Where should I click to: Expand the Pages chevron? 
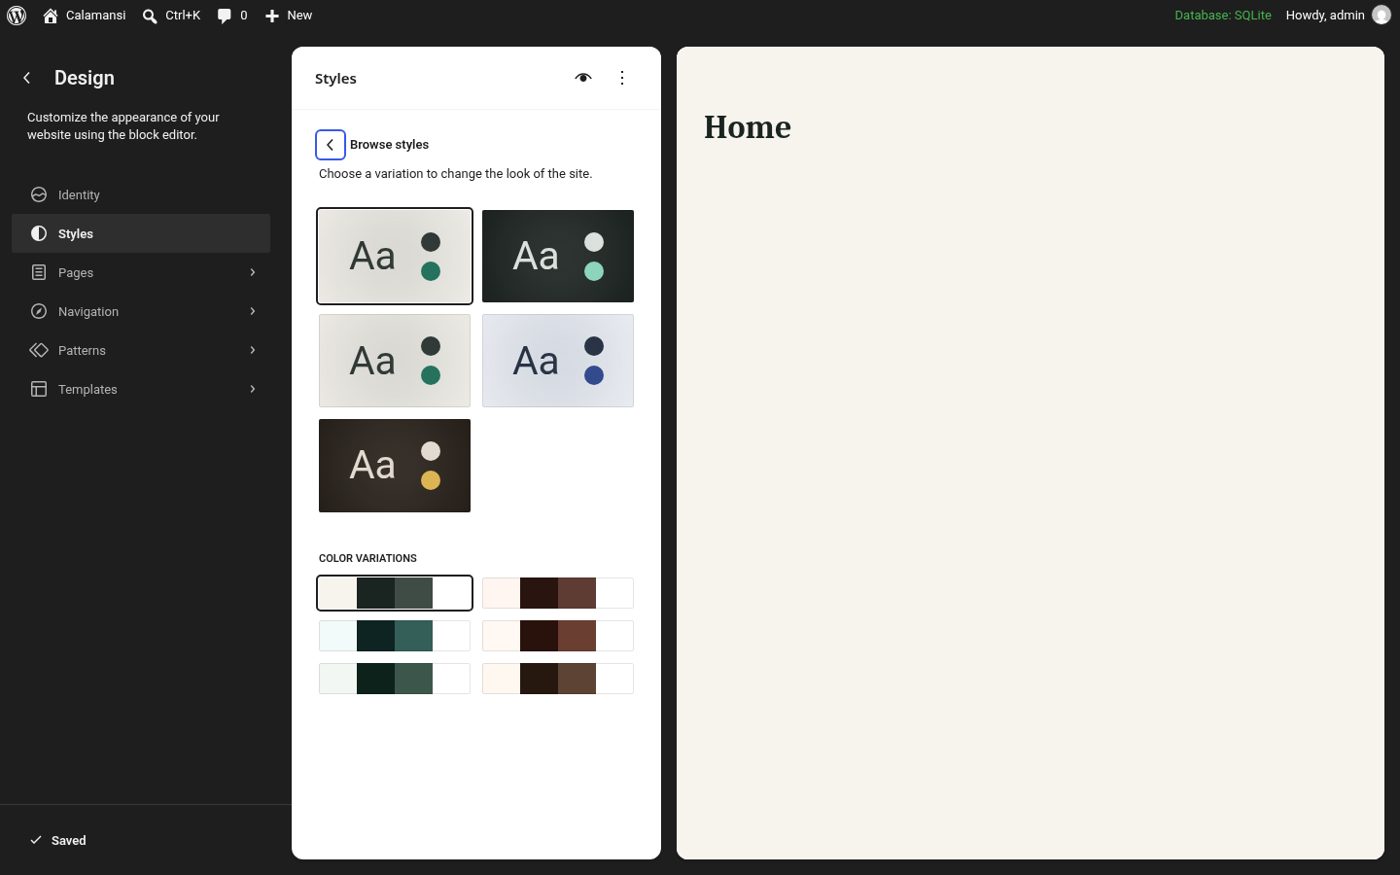click(252, 272)
